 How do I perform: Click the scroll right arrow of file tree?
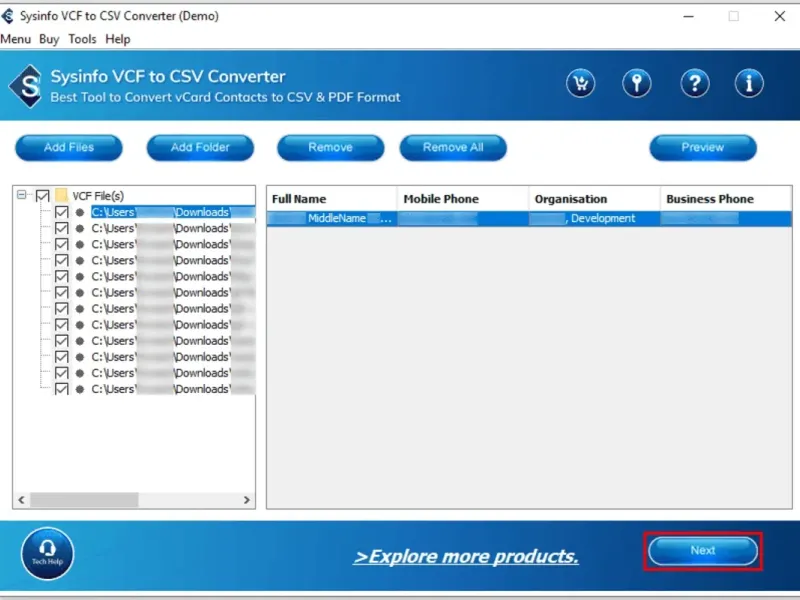pos(247,499)
